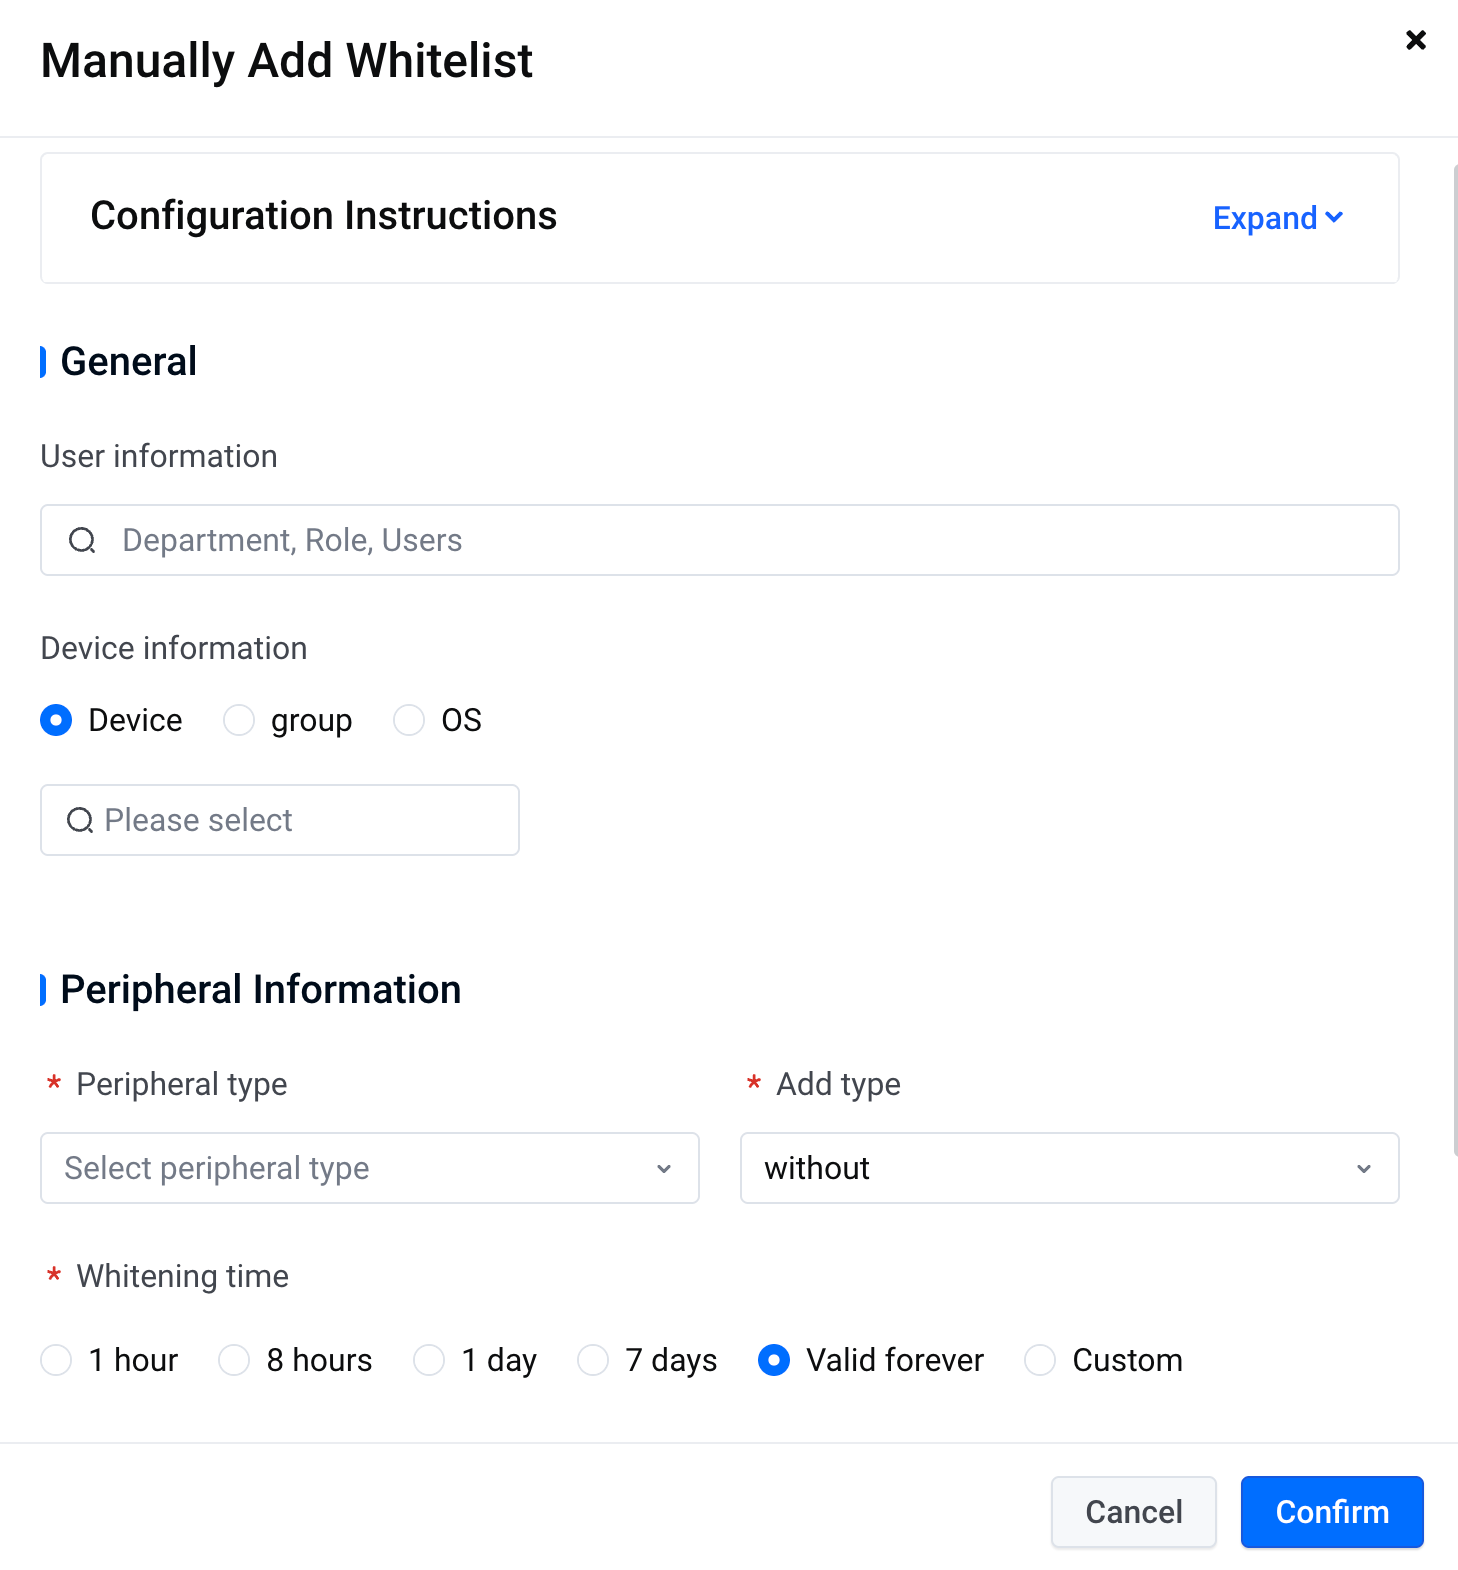
Task: Click the Cancel button
Action: click(x=1134, y=1512)
